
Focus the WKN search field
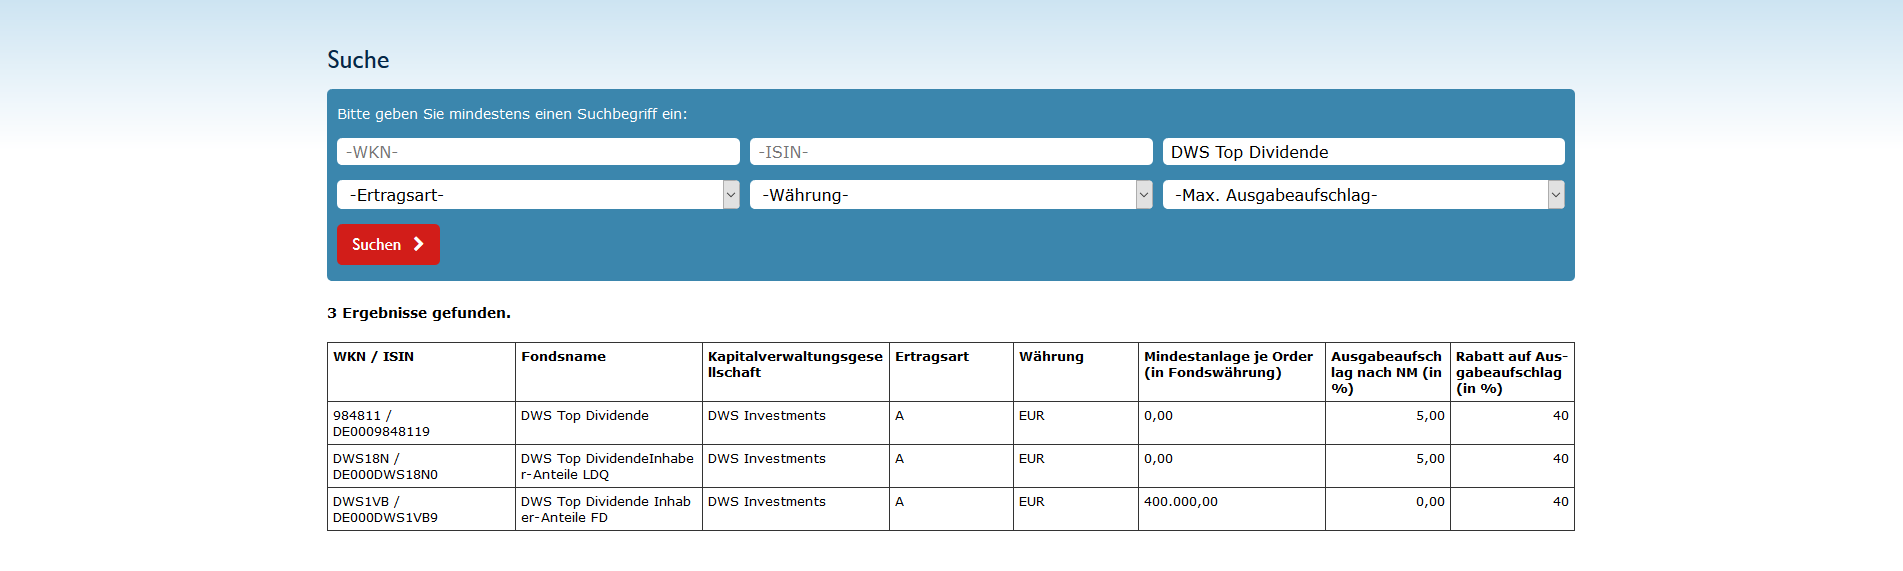coord(538,152)
